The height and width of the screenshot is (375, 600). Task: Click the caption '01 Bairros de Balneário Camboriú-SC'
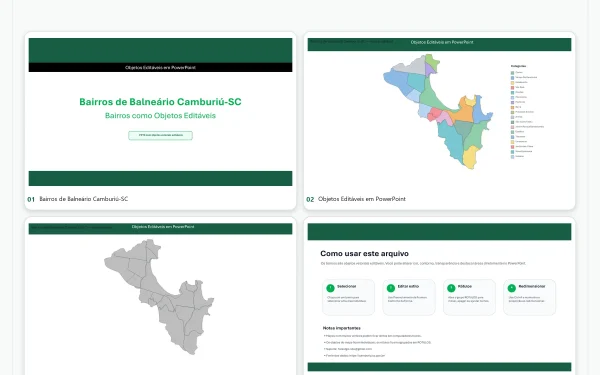[x=78, y=199]
